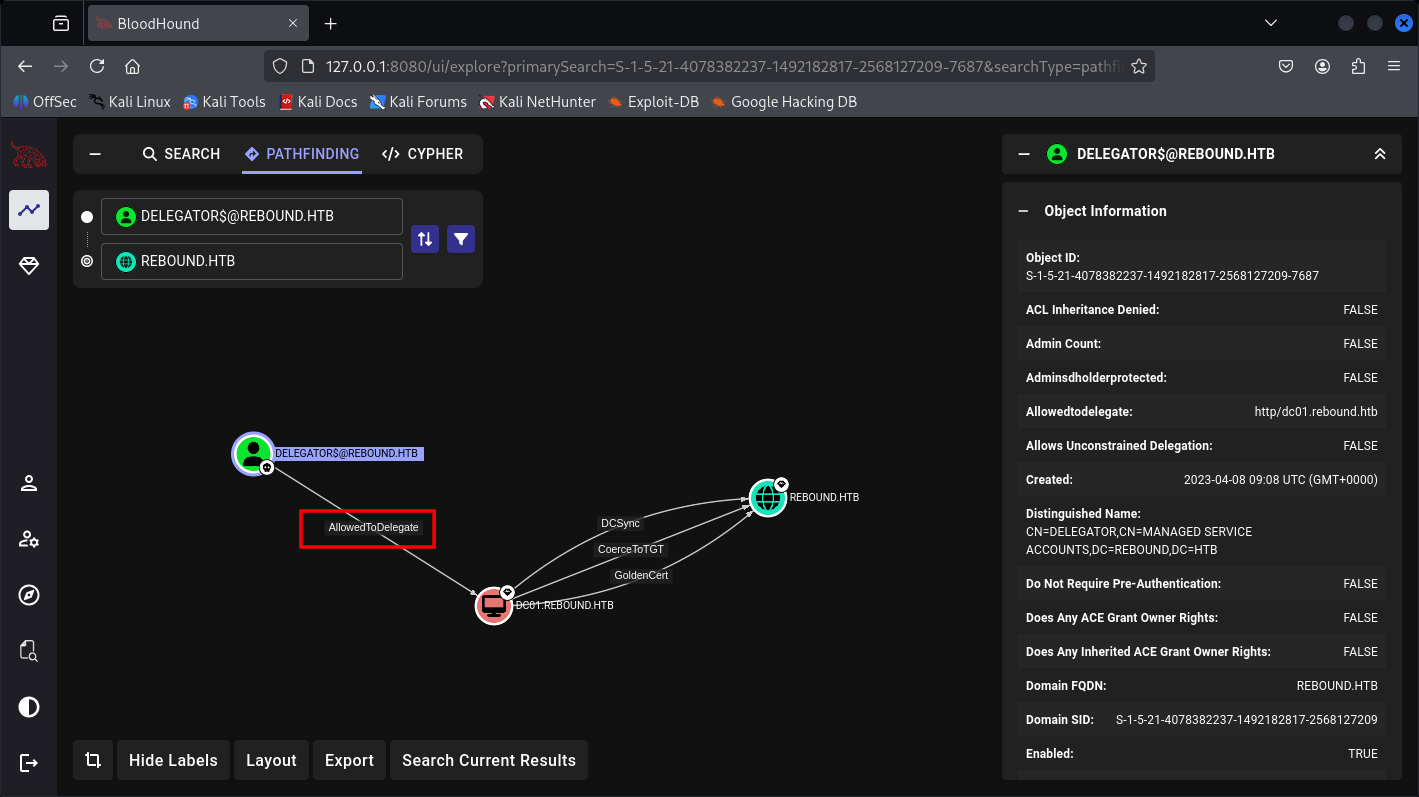Open the API Explorer compass icon
This screenshot has height=797, width=1419.
point(29,595)
